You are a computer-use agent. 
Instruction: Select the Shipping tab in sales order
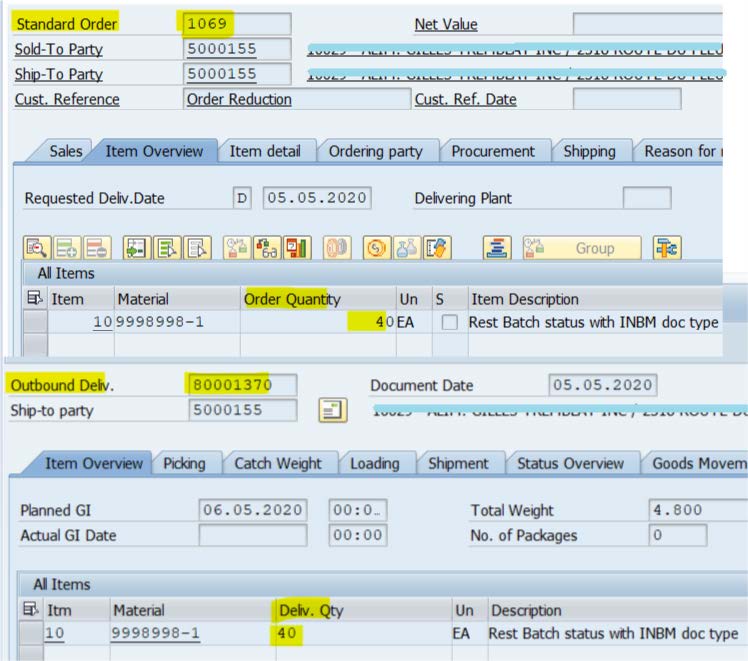589,151
